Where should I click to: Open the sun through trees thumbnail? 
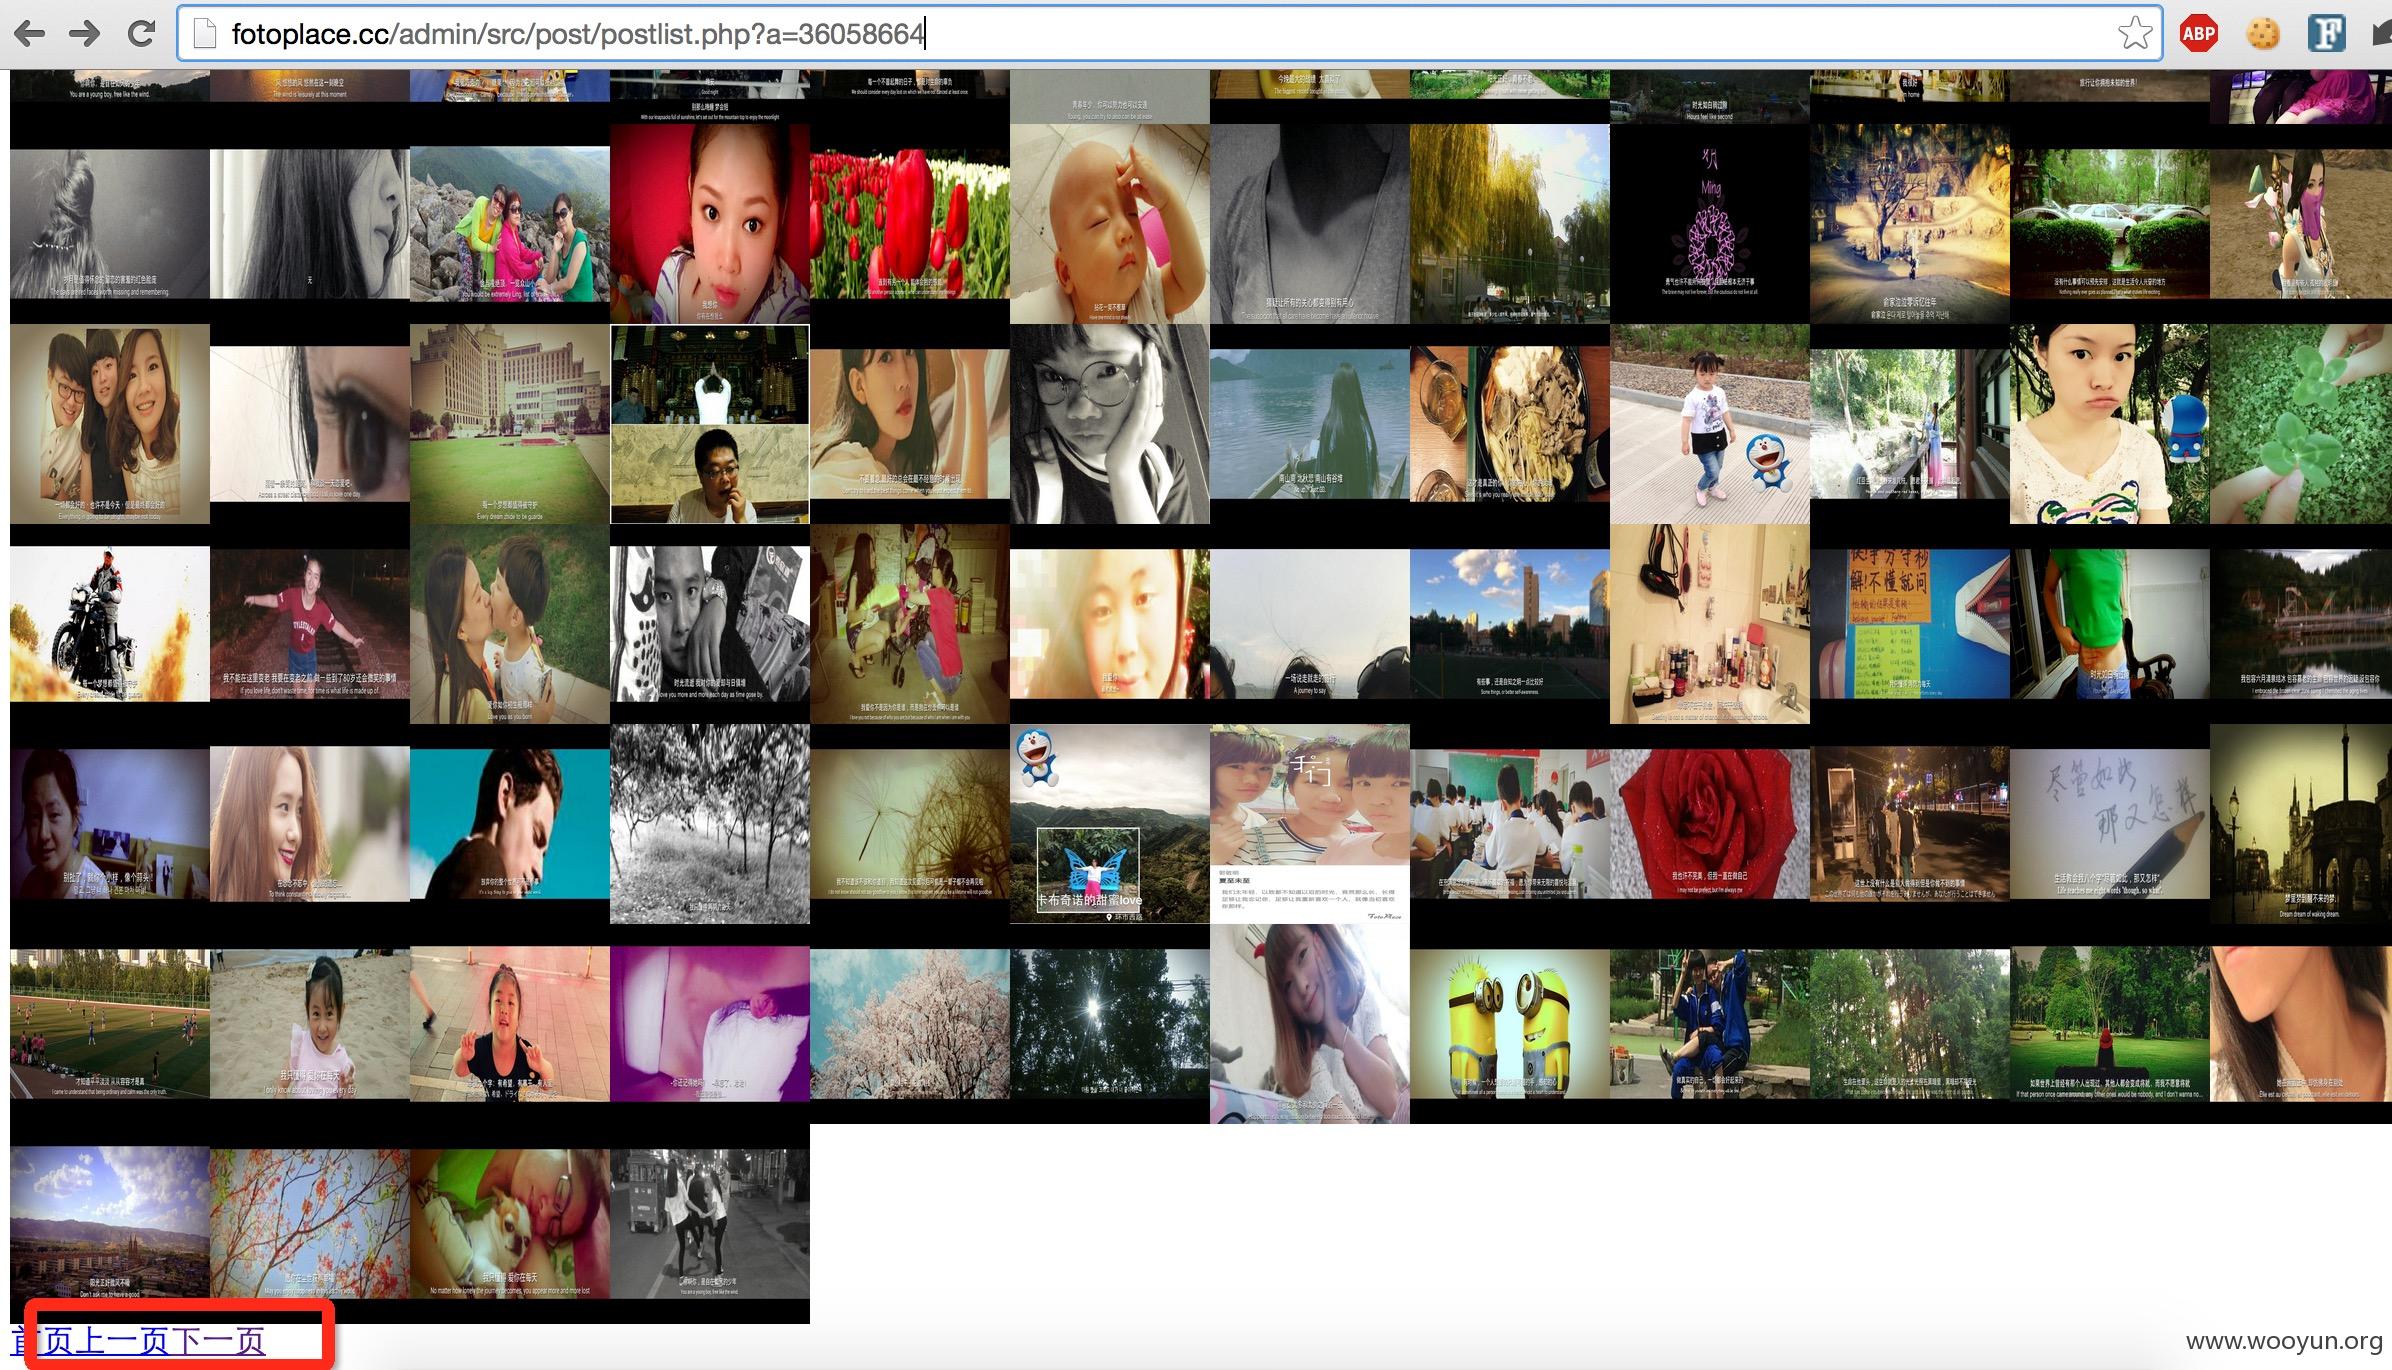(1110, 1024)
